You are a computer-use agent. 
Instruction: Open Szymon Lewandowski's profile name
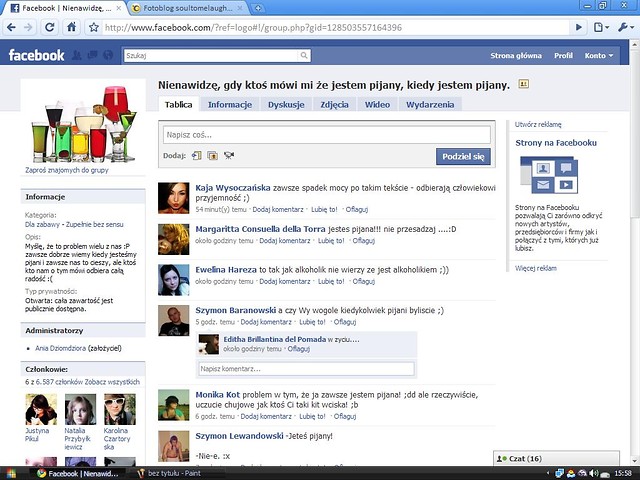(x=239, y=436)
